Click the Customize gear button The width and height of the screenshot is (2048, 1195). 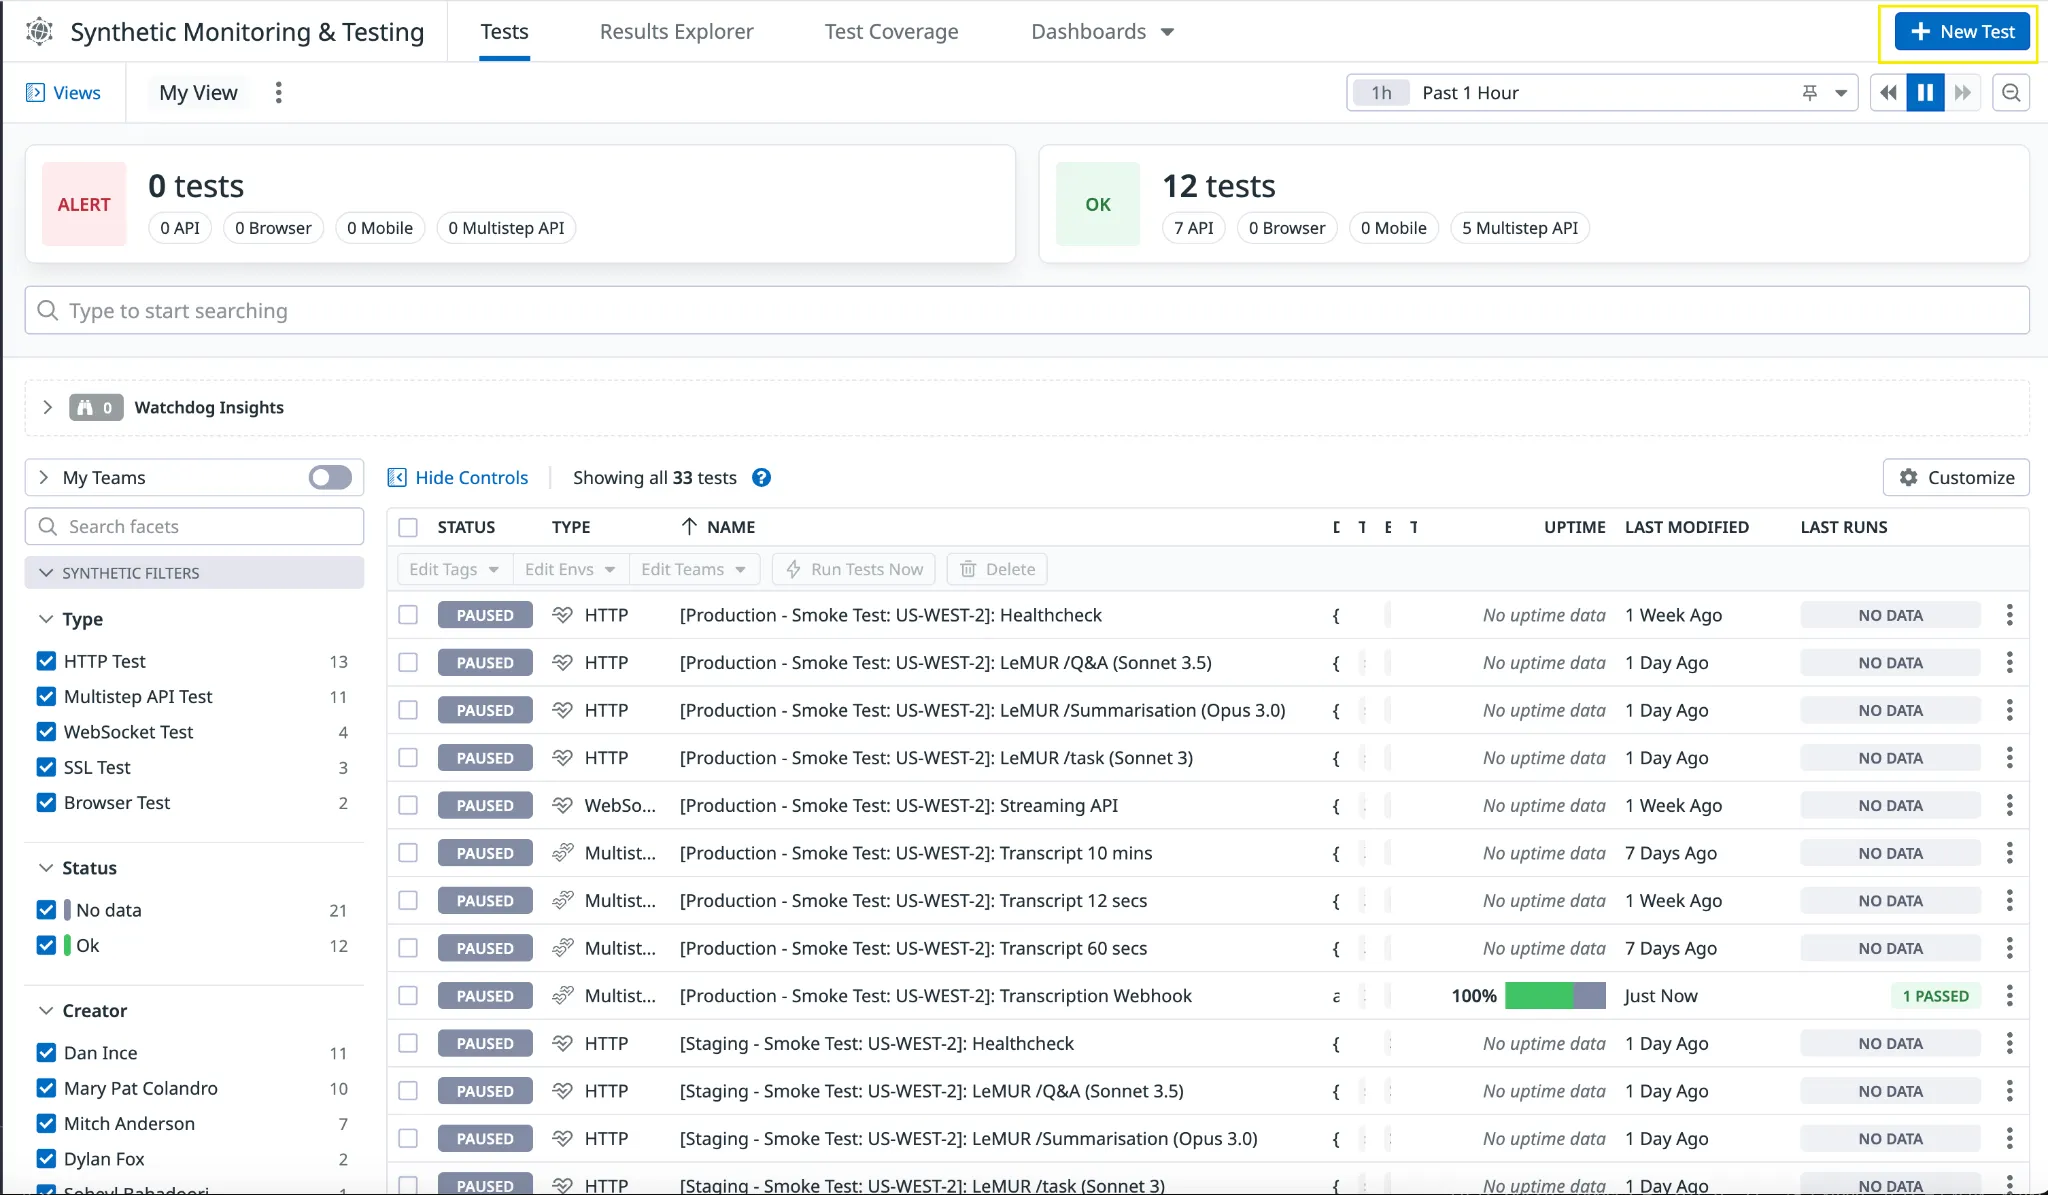coord(1956,478)
